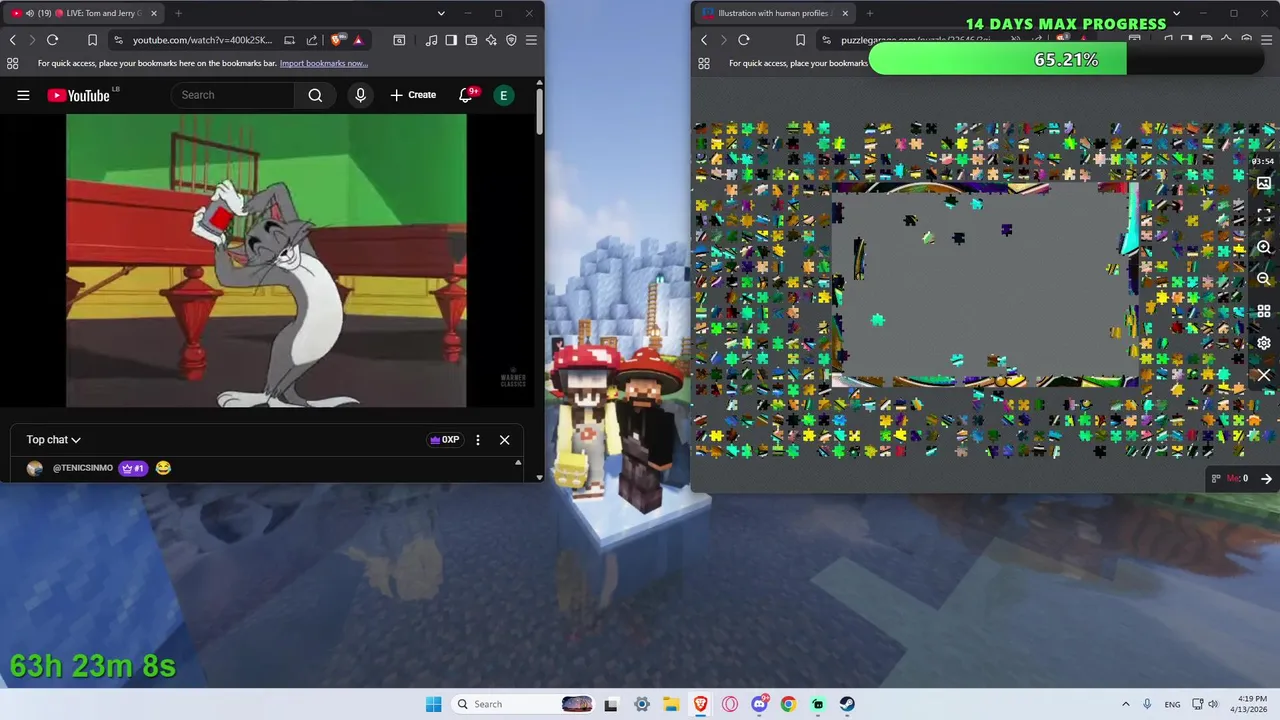Close the puzzle with the X icon
The image size is (1280, 720).
(x=1264, y=375)
